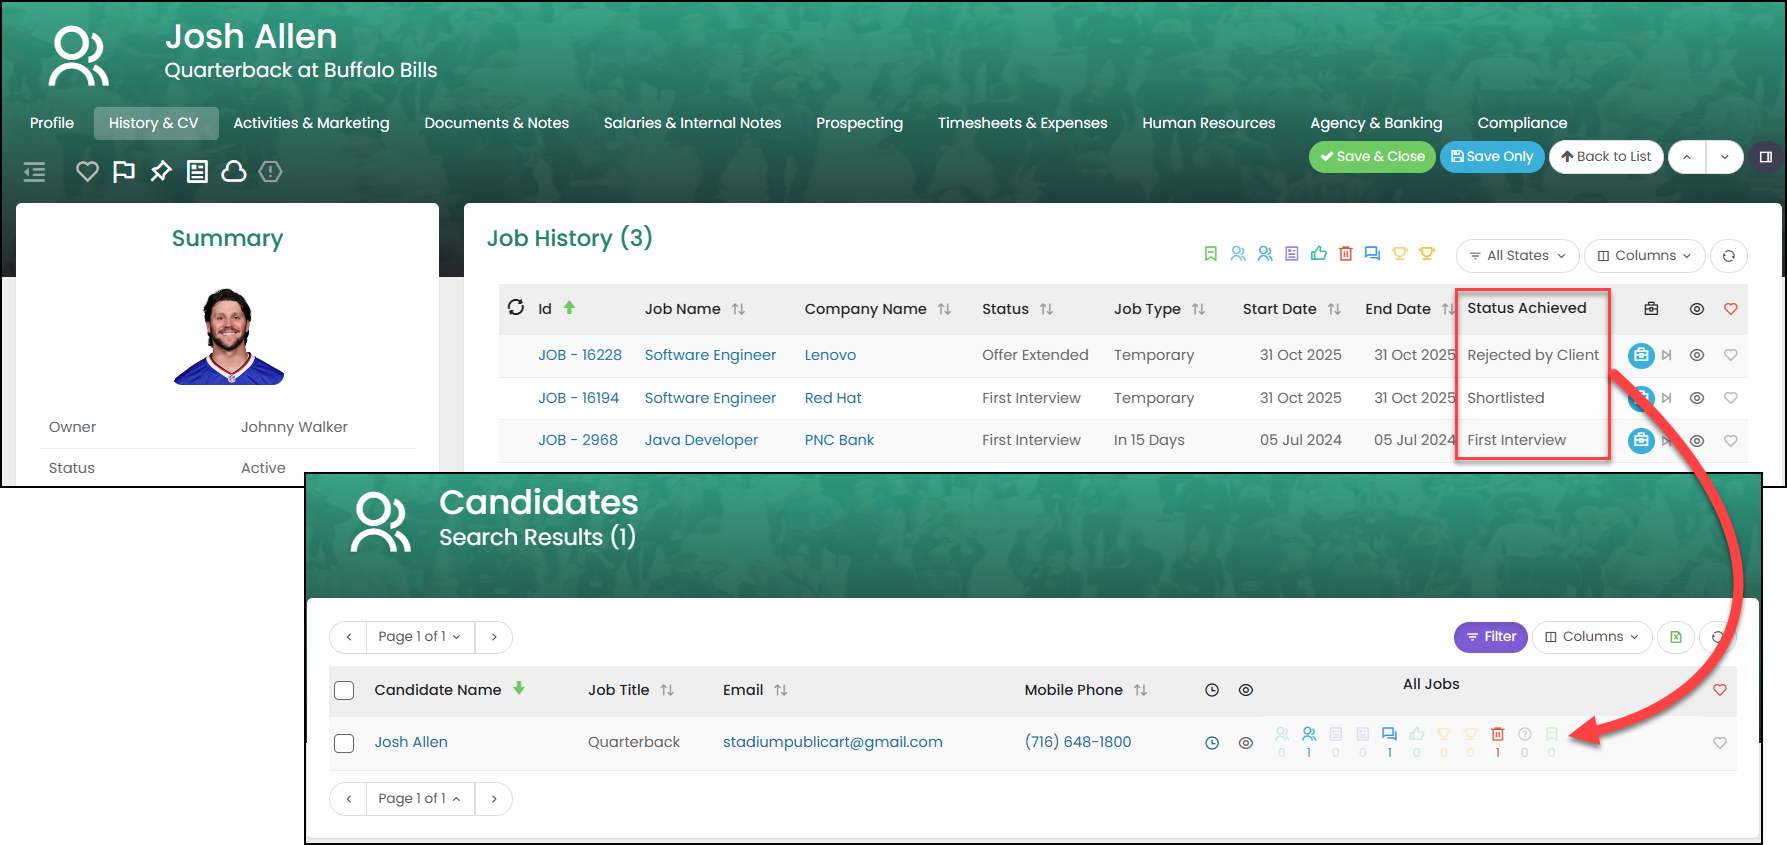
Task: Toggle eye icon for JOB - 16194 row
Action: click(1697, 398)
